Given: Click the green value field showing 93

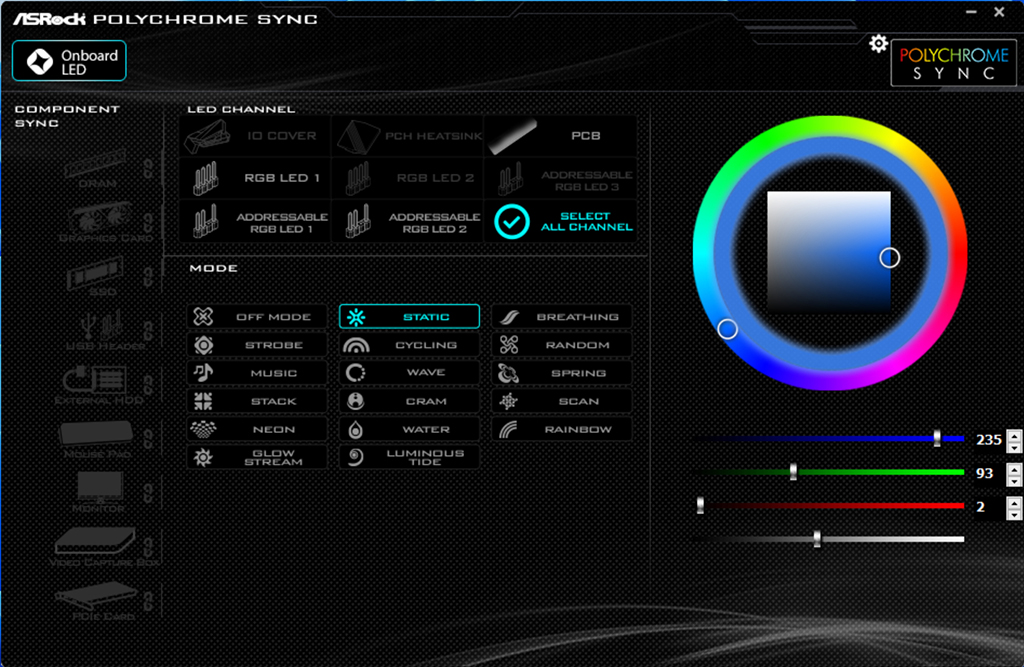Looking at the screenshot, I should pos(988,474).
